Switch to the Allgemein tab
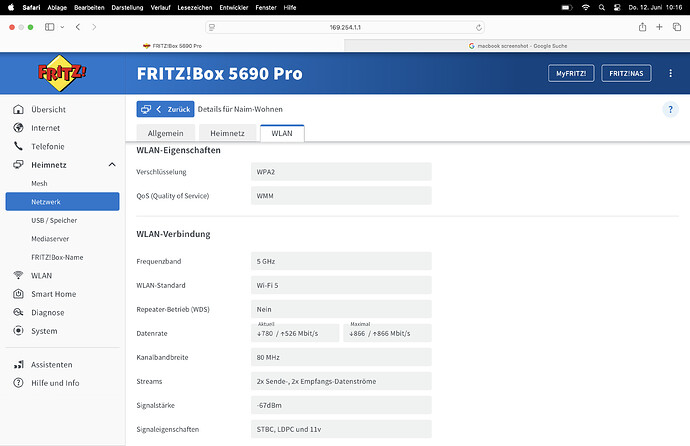 coord(164,133)
